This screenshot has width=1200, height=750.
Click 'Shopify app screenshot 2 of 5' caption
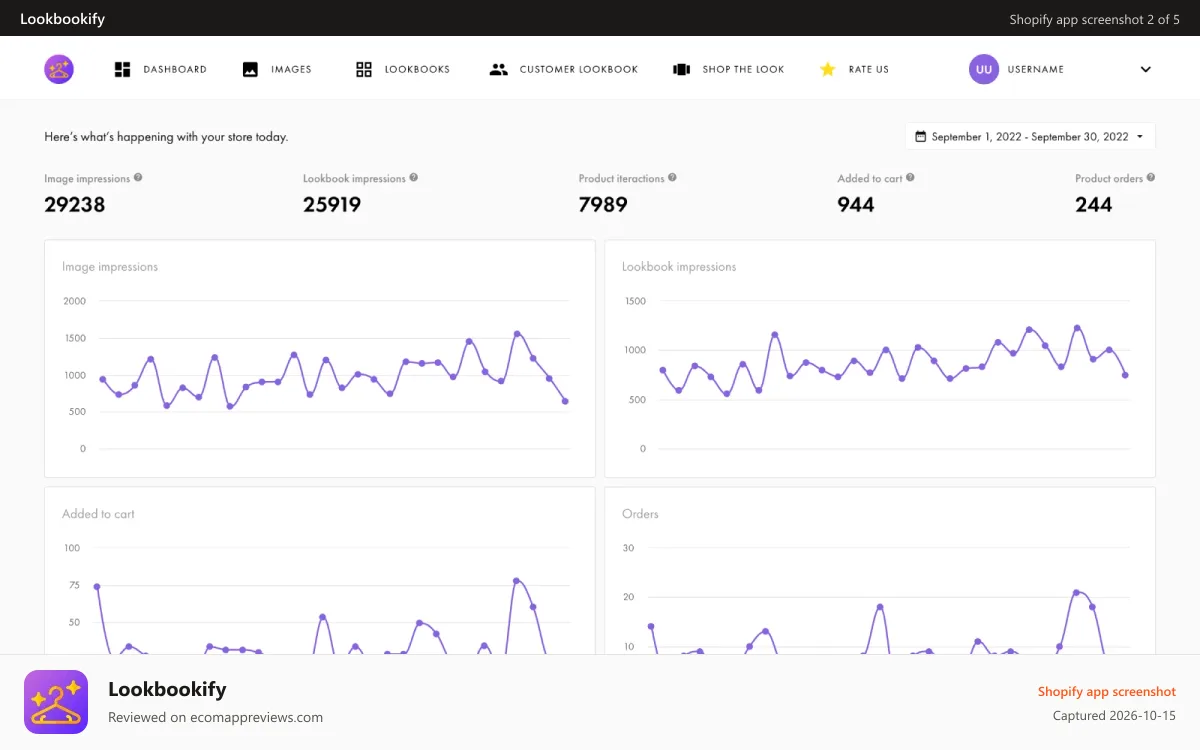point(1094,19)
